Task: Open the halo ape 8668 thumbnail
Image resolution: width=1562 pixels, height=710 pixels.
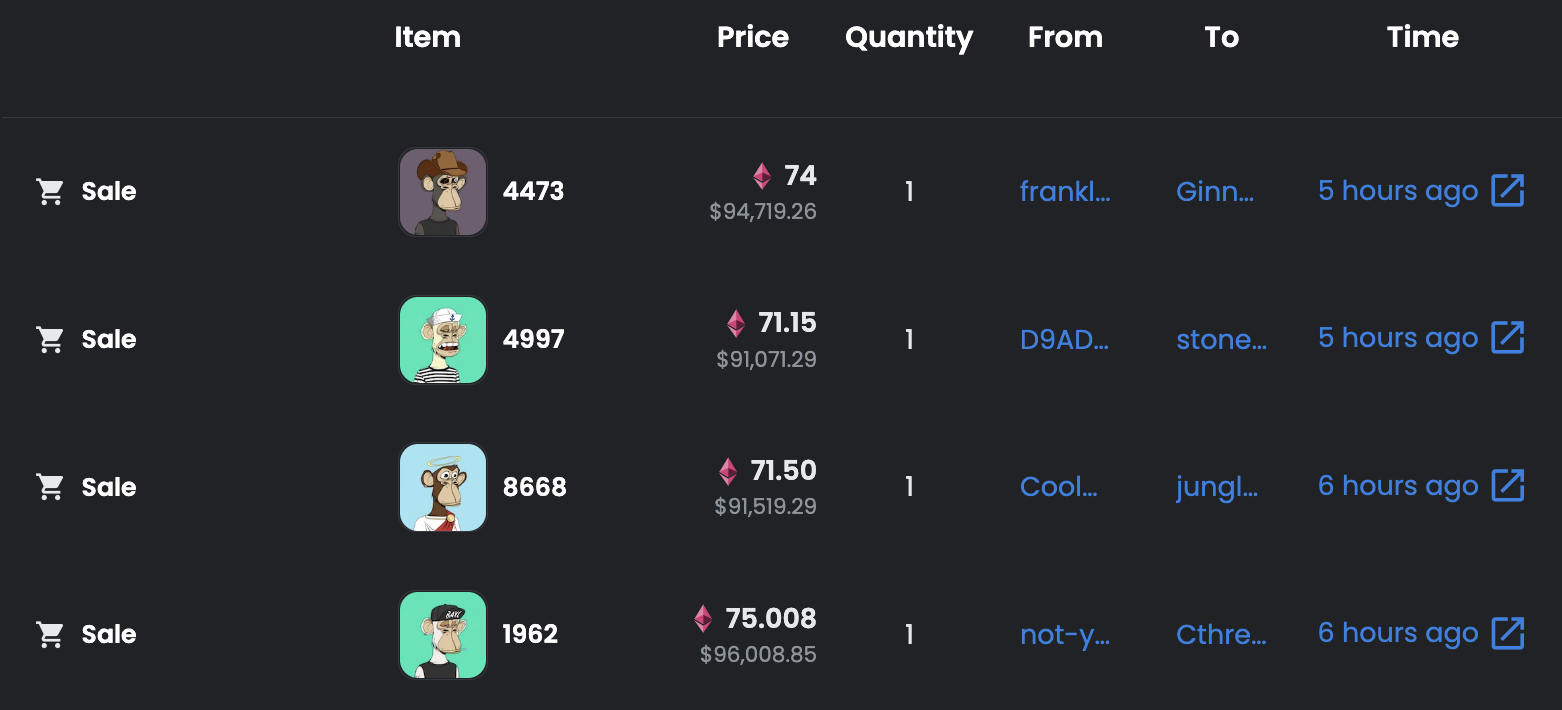Action: [x=443, y=487]
